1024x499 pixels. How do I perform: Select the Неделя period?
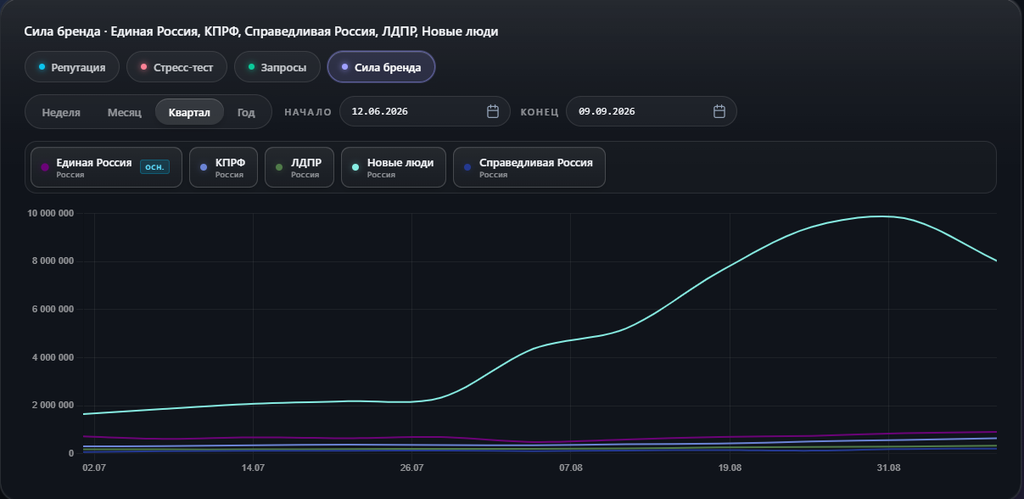pyautogui.click(x=61, y=112)
